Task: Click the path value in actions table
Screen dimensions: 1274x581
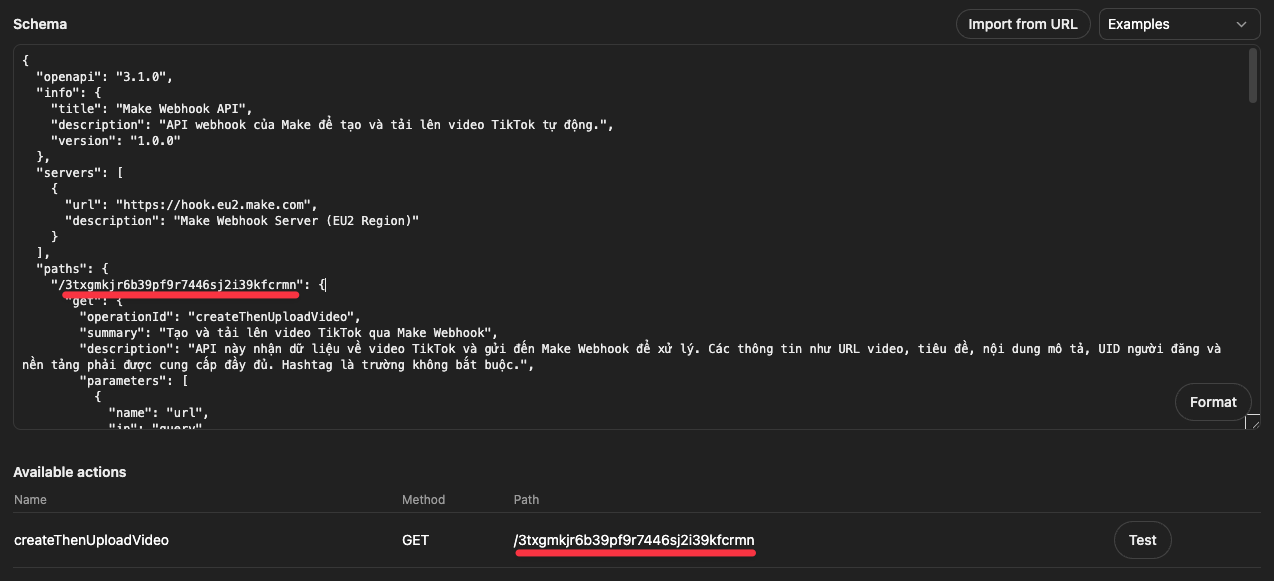Action: coord(634,540)
